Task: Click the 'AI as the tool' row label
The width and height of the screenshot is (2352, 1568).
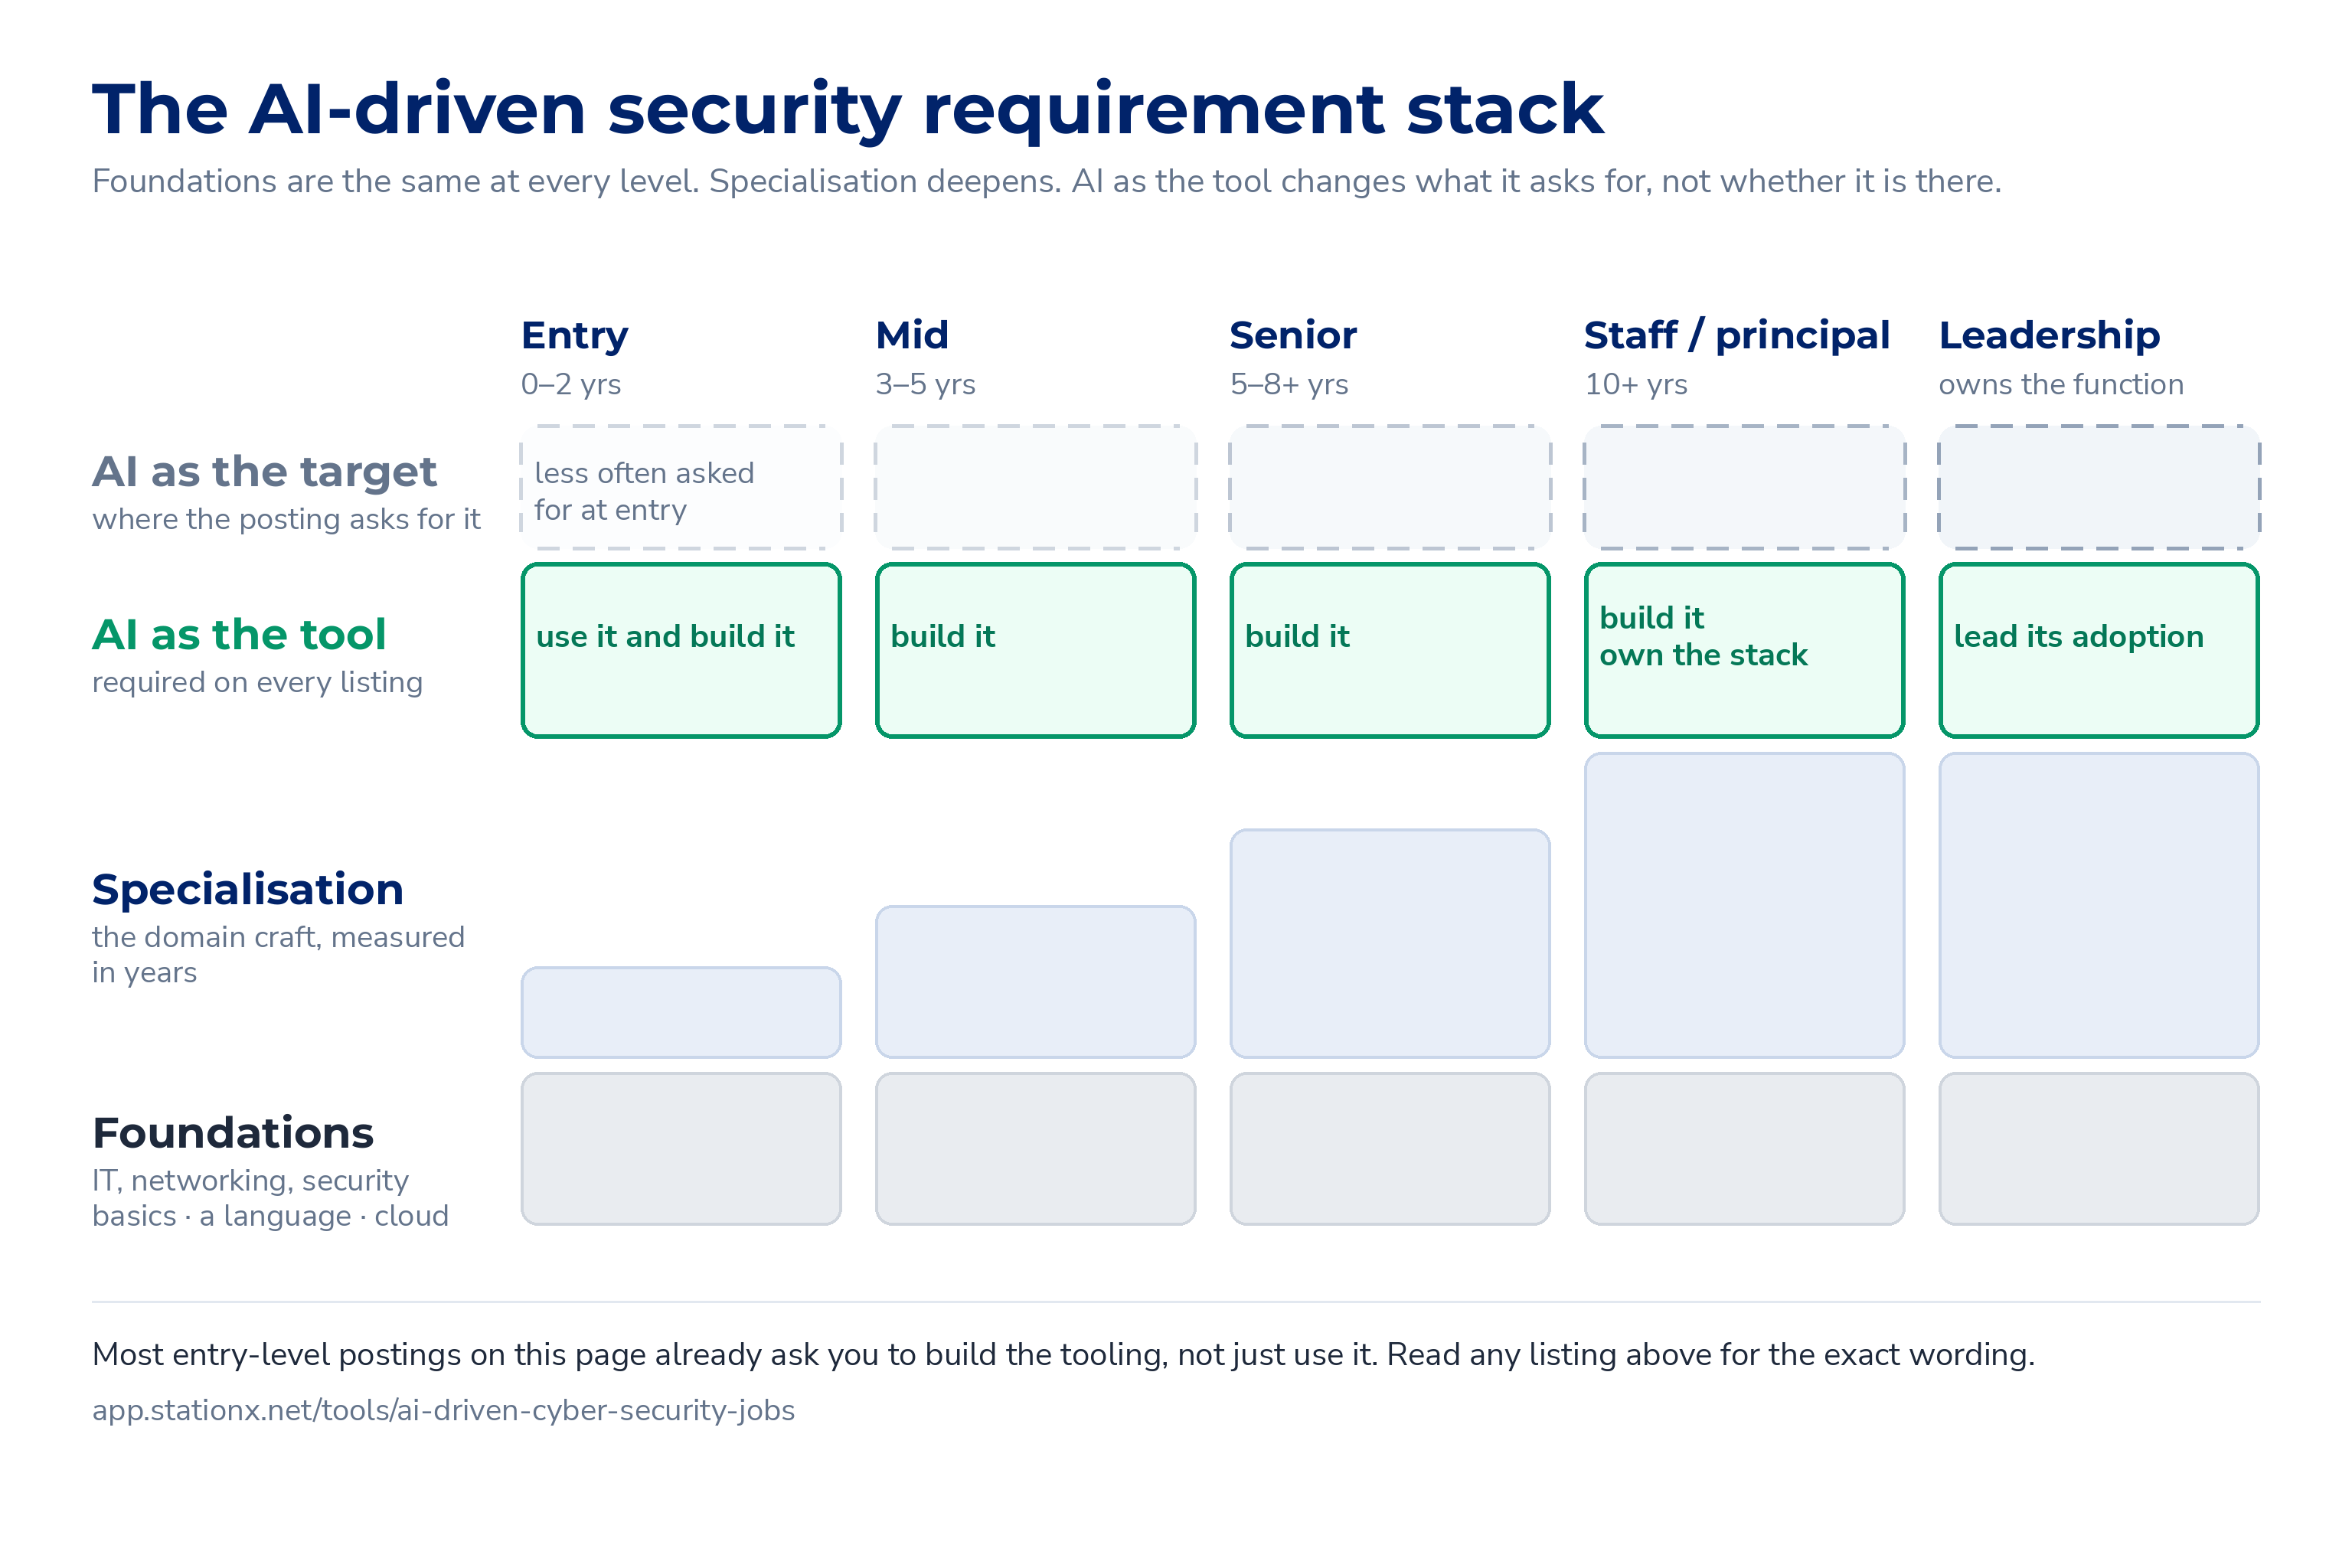Action: [238, 634]
